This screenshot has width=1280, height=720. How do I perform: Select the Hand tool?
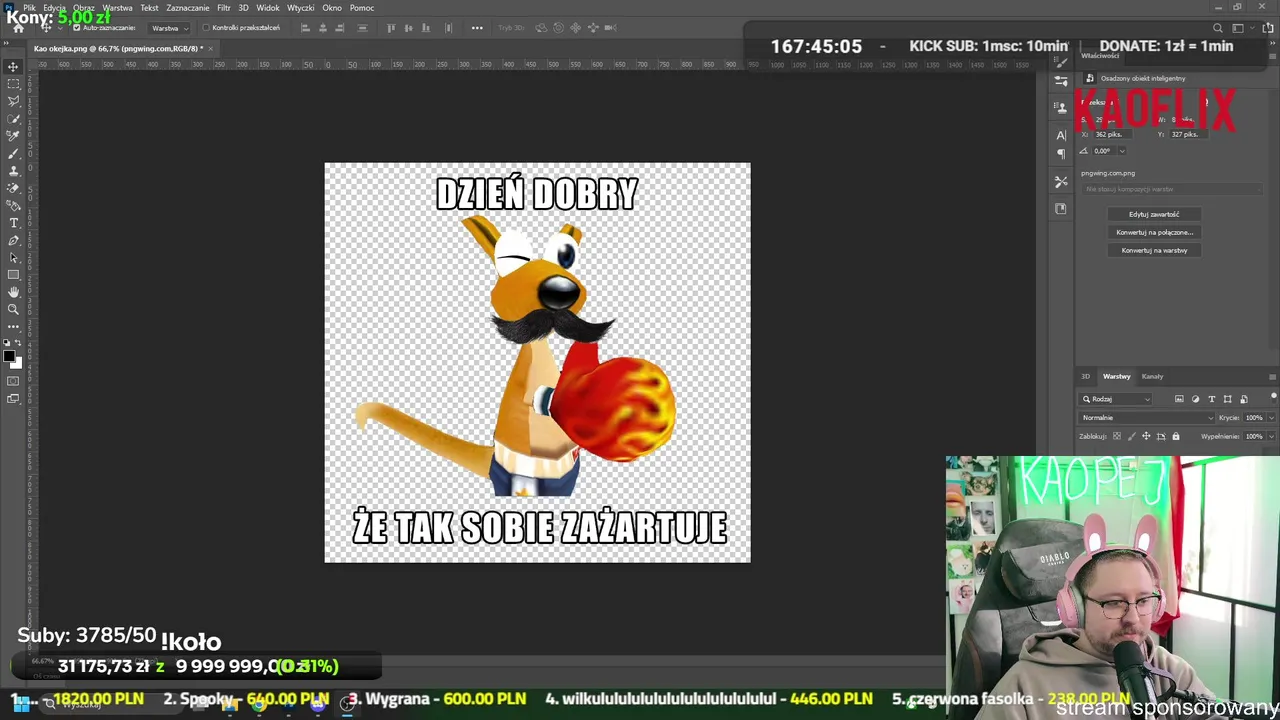(13, 292)
